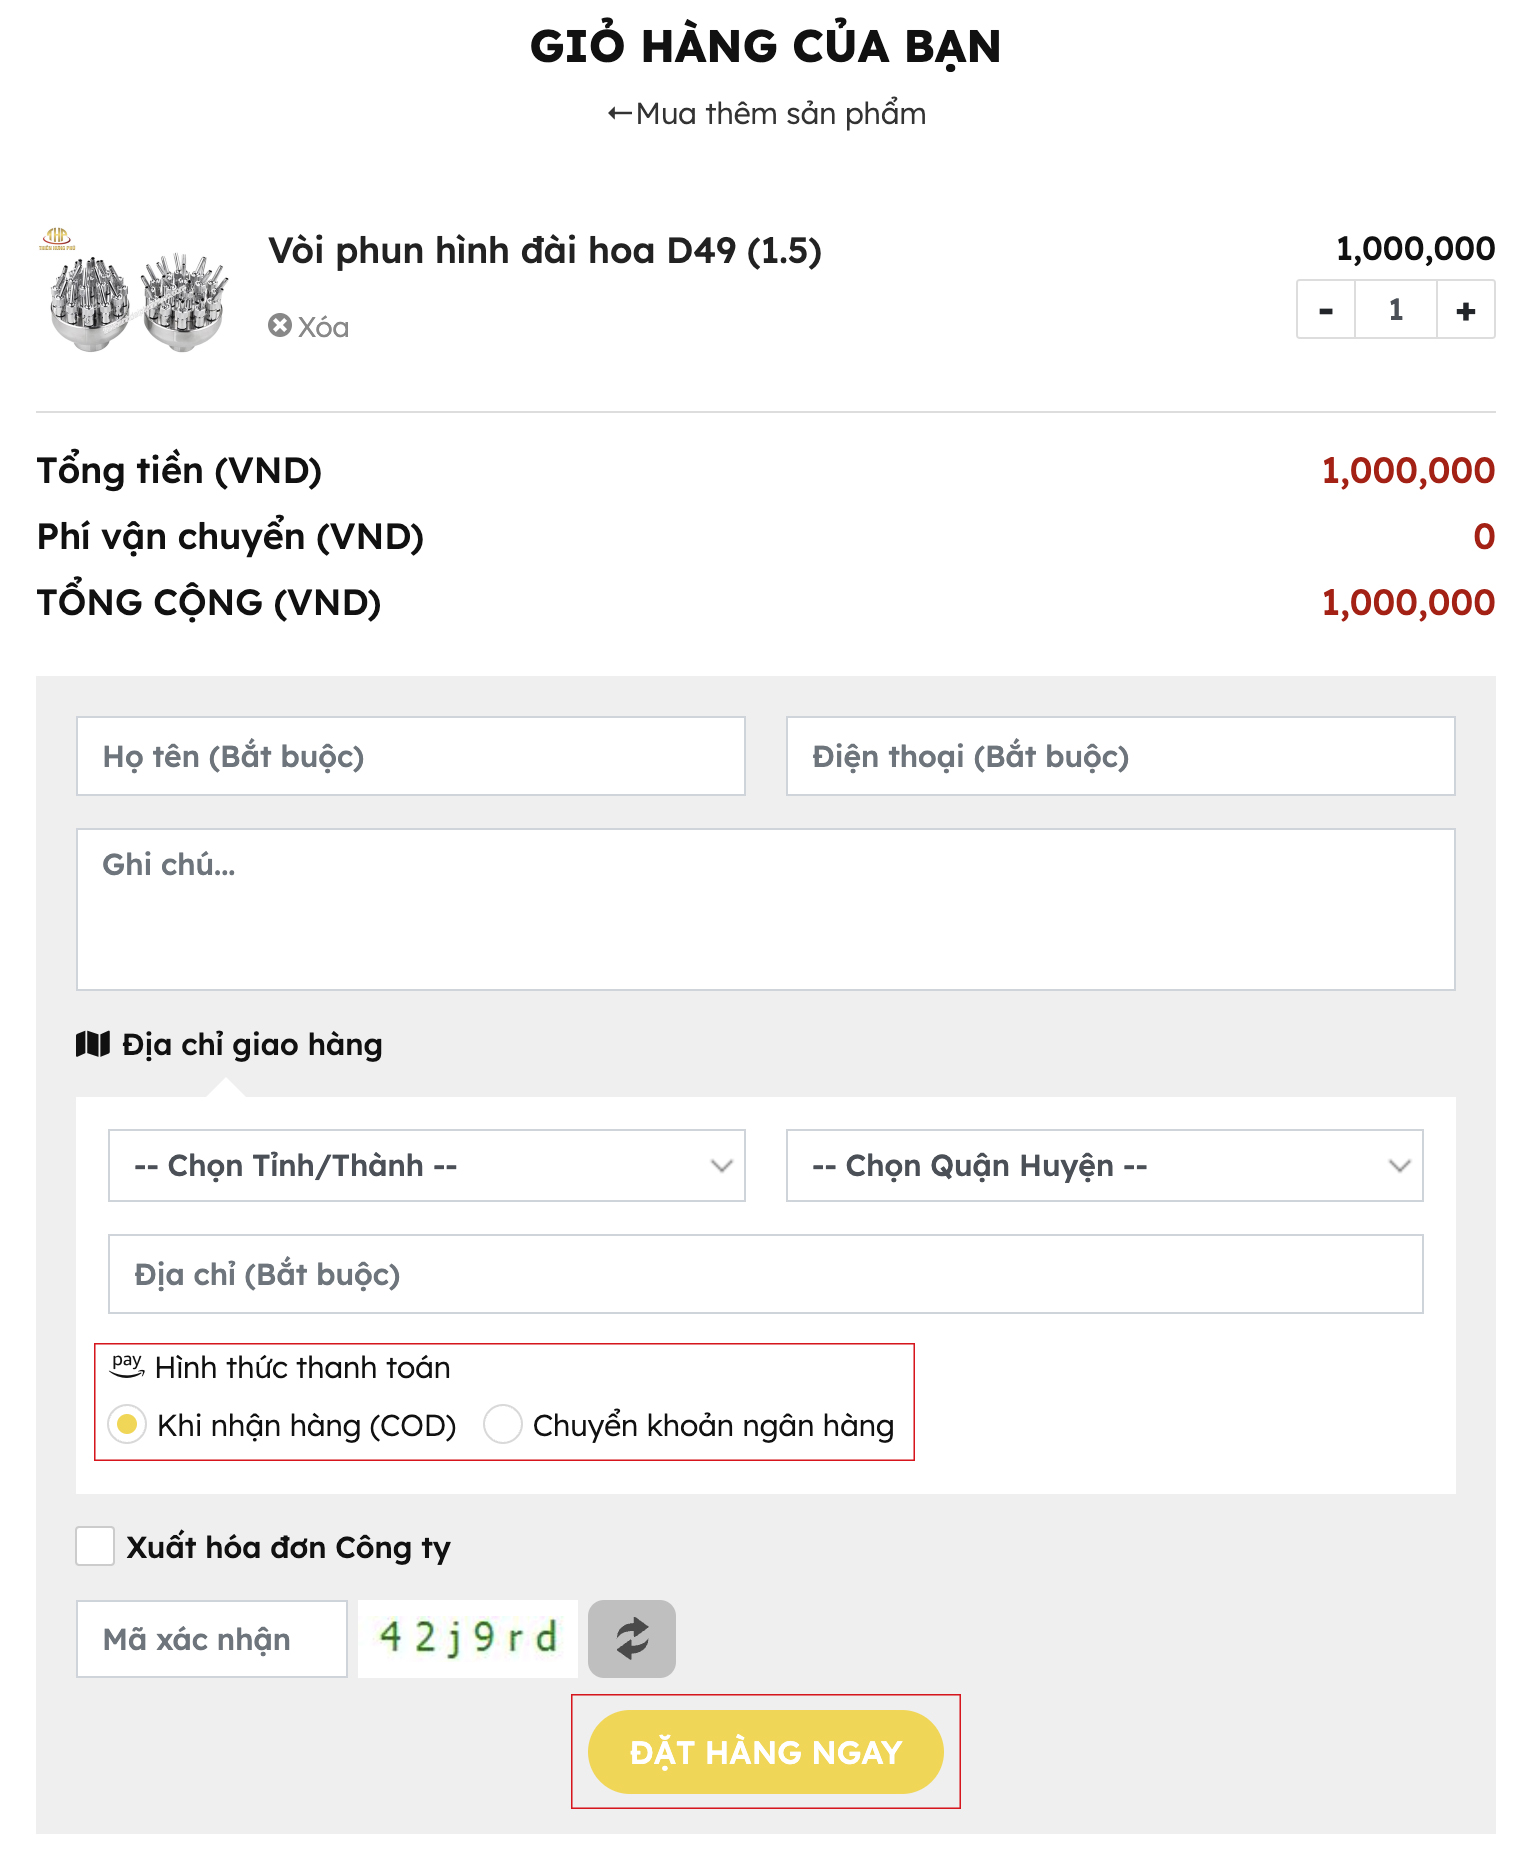Click the Xóa remove icon
1528x1870 pixels.
pos(280,326)
